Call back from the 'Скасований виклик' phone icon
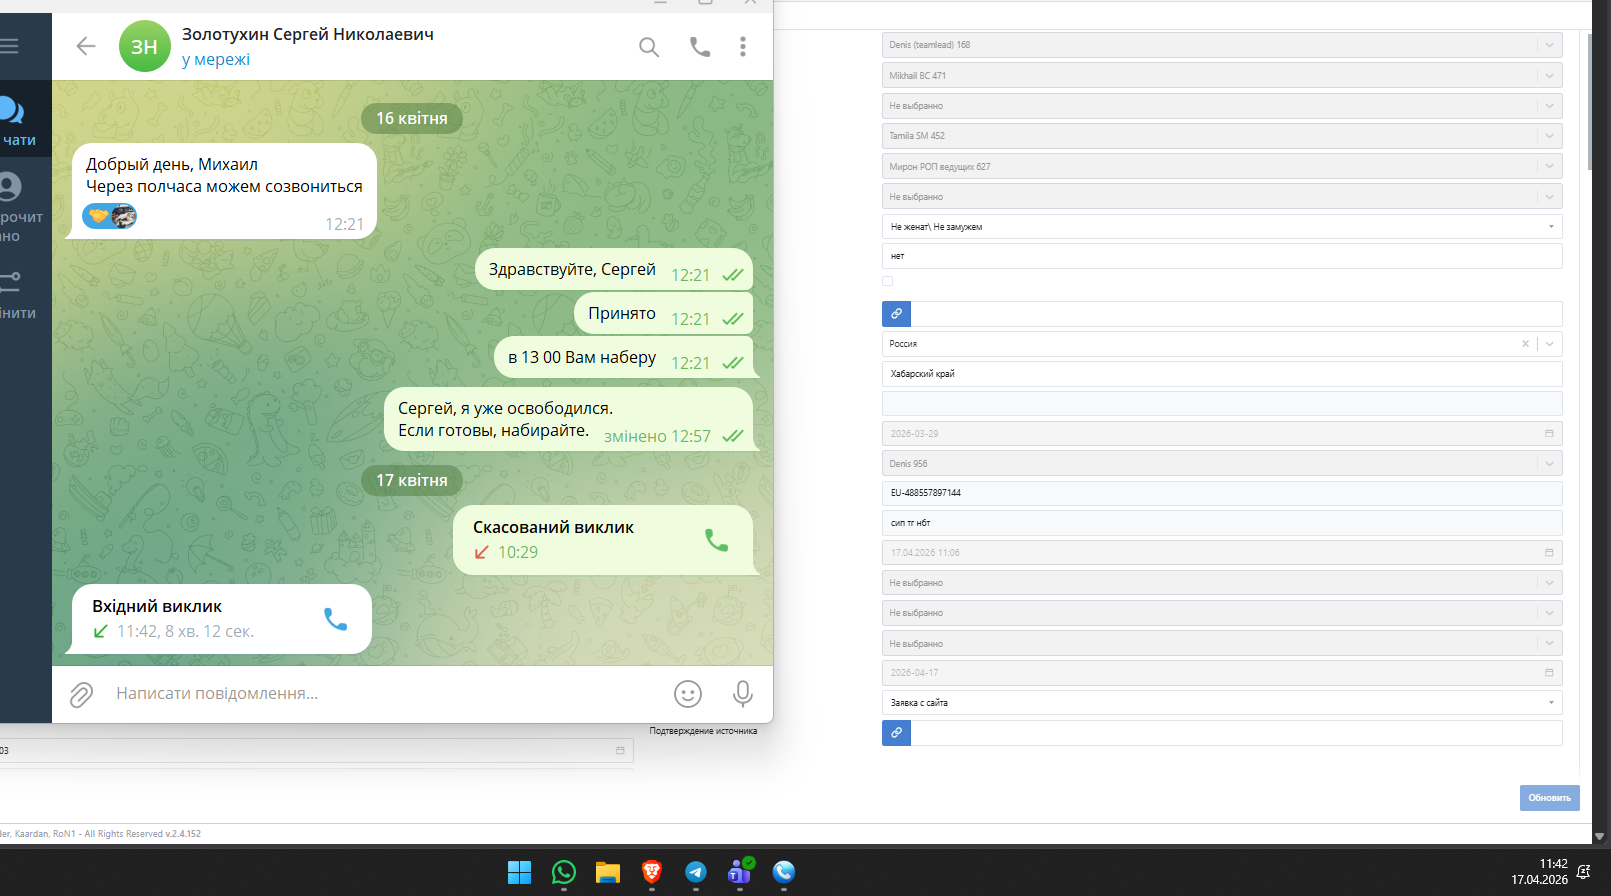The width and height of the screenshot is (1611, 896). 717,540
